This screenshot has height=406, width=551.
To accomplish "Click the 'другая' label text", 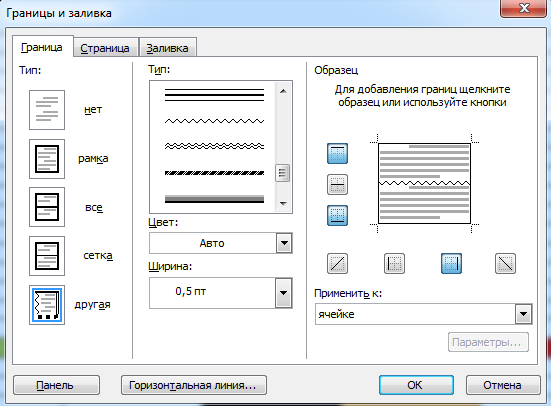I will point(92,304).
